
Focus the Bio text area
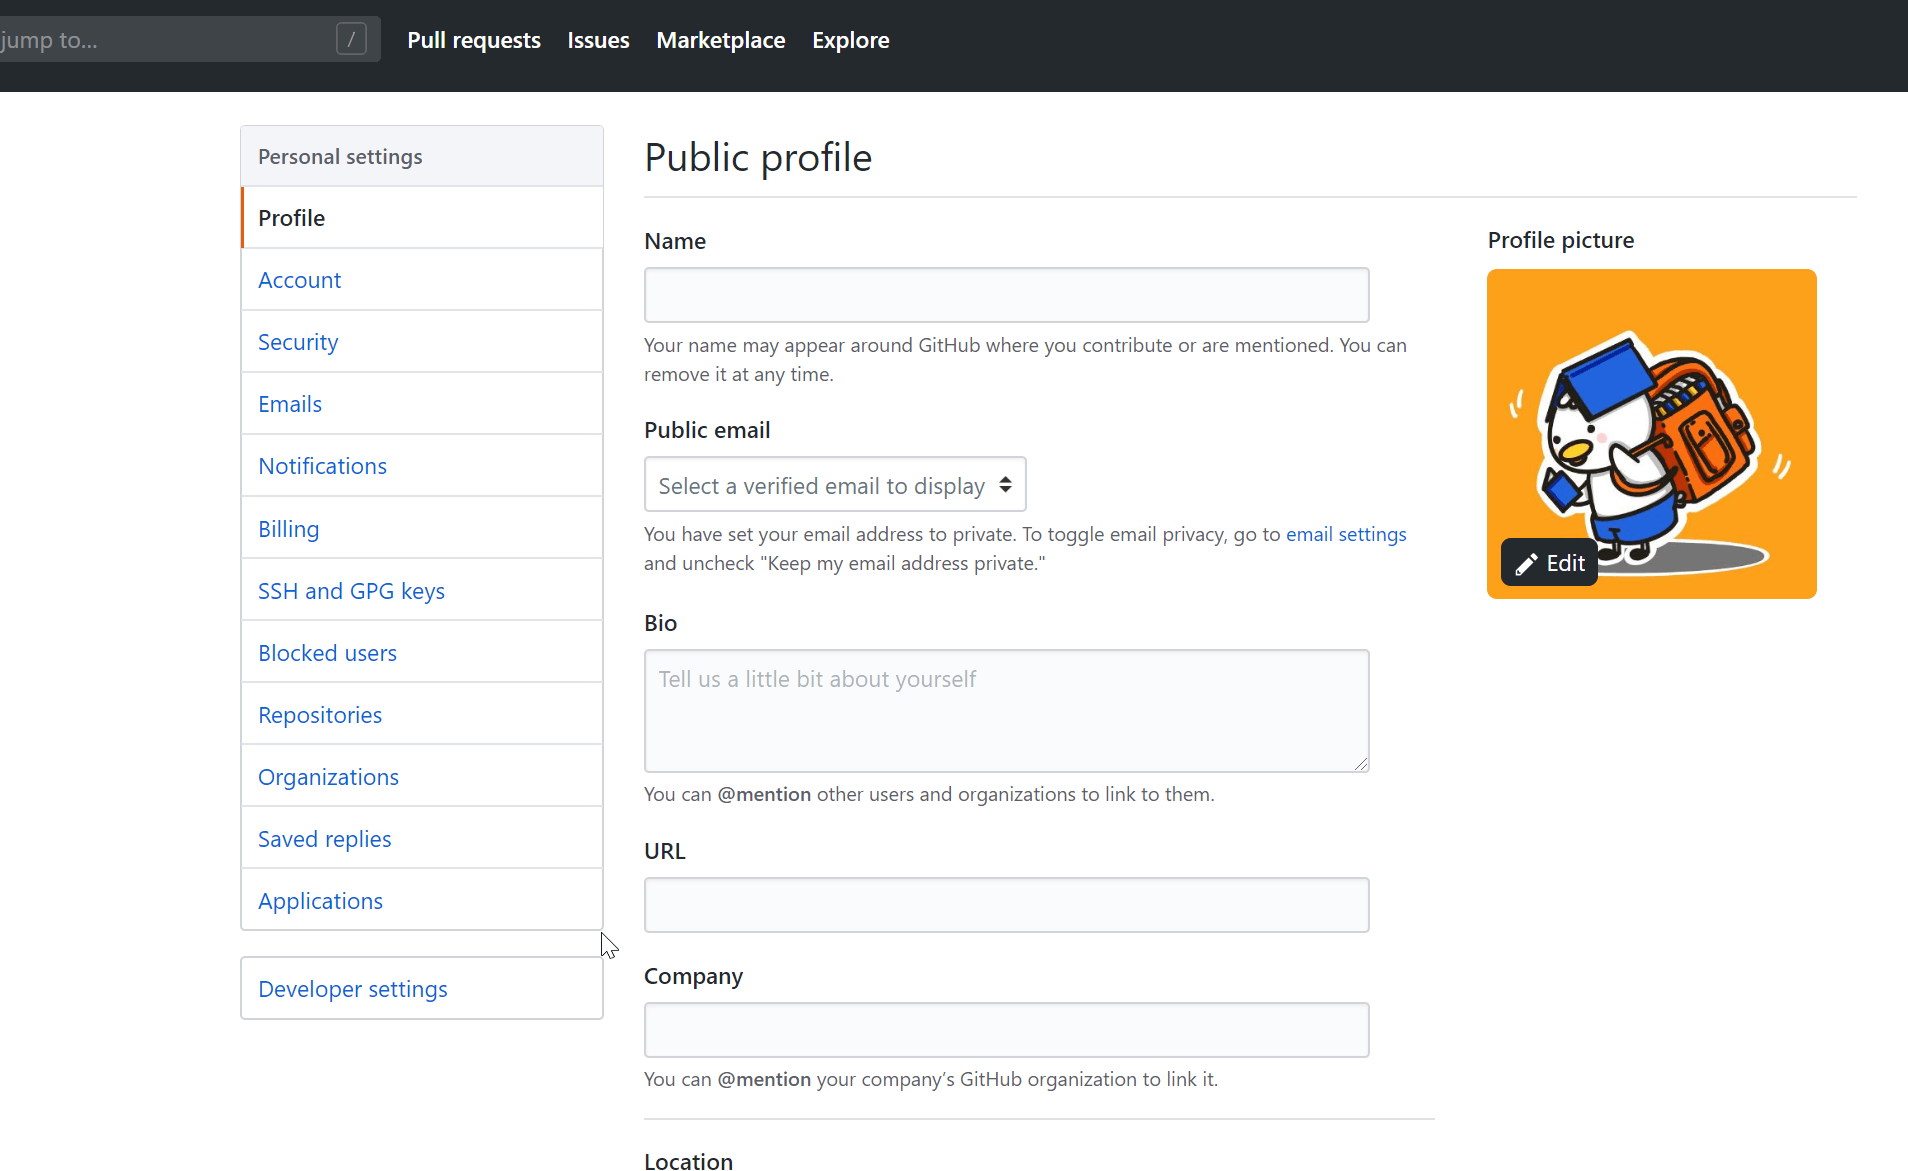click(x=1006, y=711)
